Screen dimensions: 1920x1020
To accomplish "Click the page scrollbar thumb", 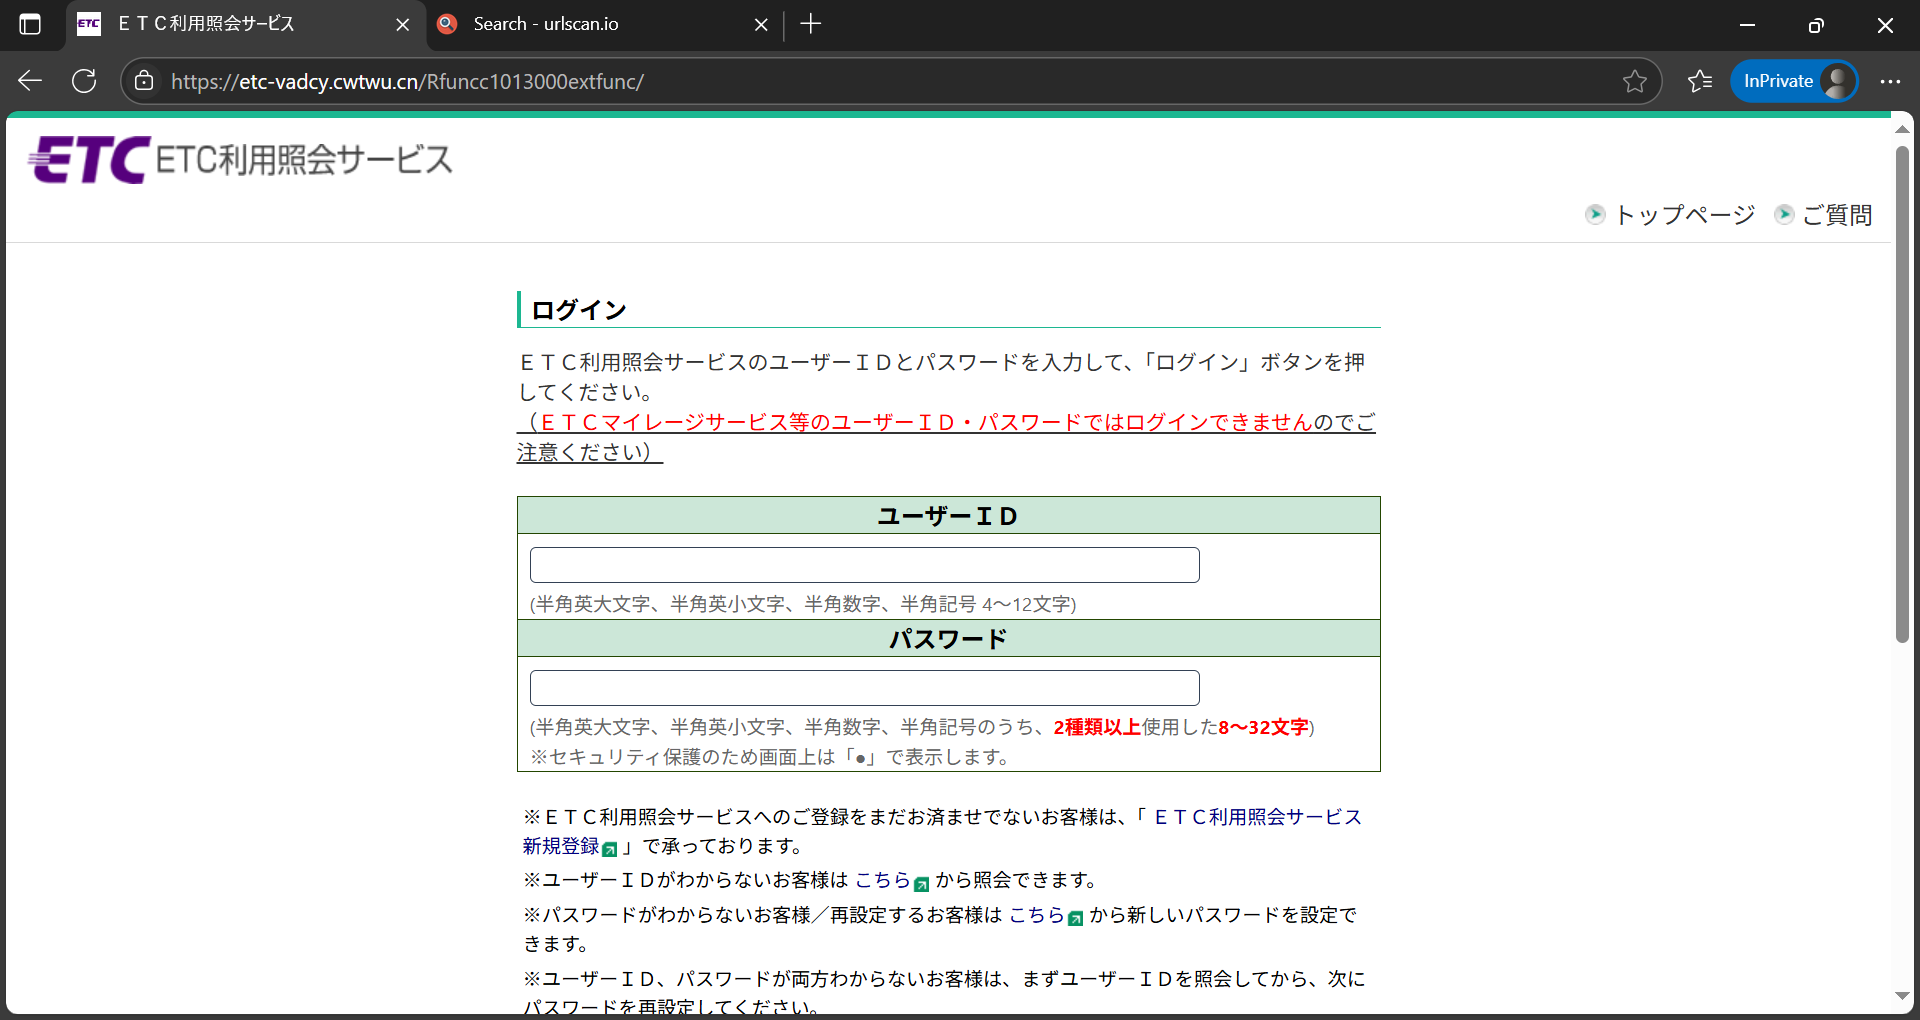I will pos(1902,395).
